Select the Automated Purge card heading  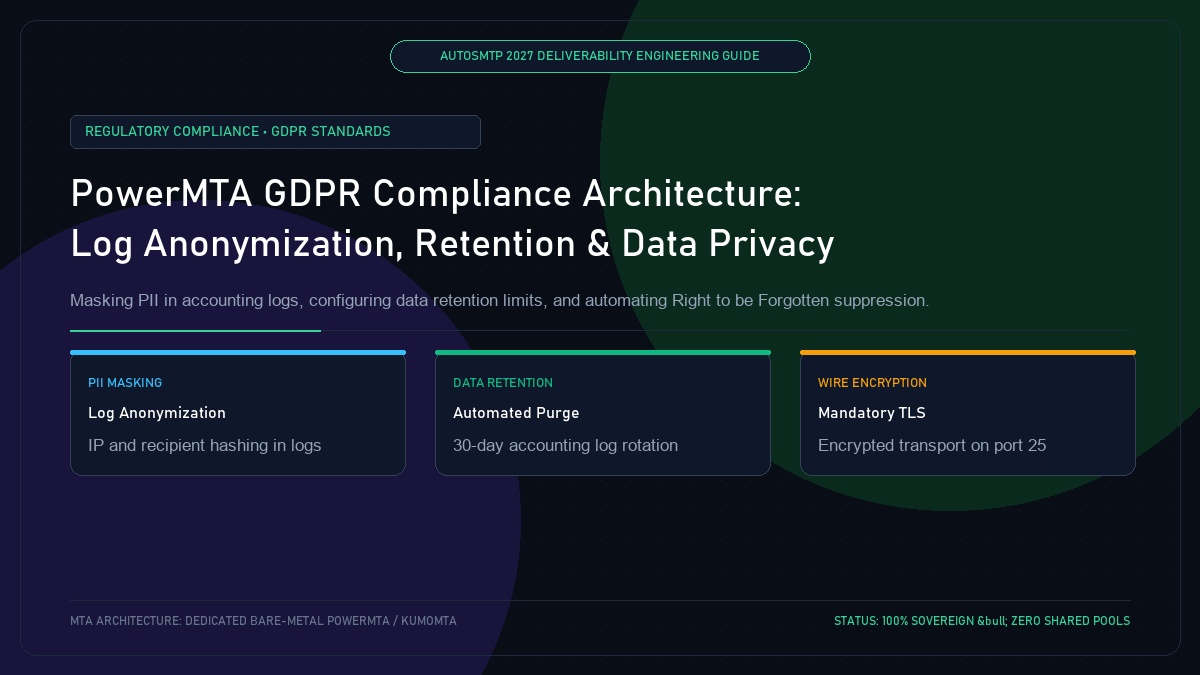tap(516, 413)
